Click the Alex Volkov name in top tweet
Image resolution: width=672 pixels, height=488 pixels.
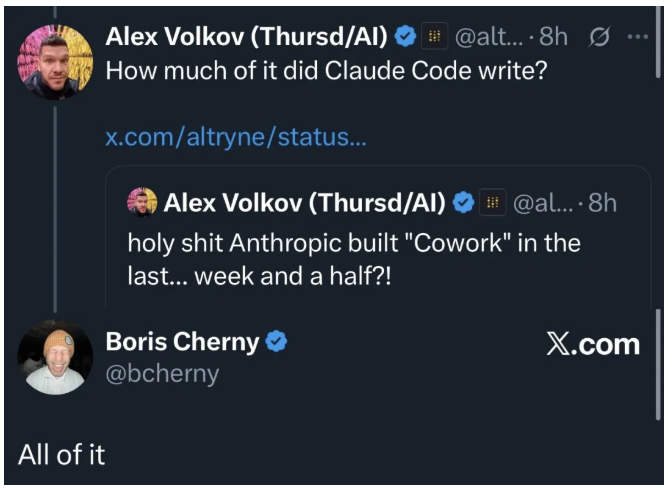(x=246, y=37)
